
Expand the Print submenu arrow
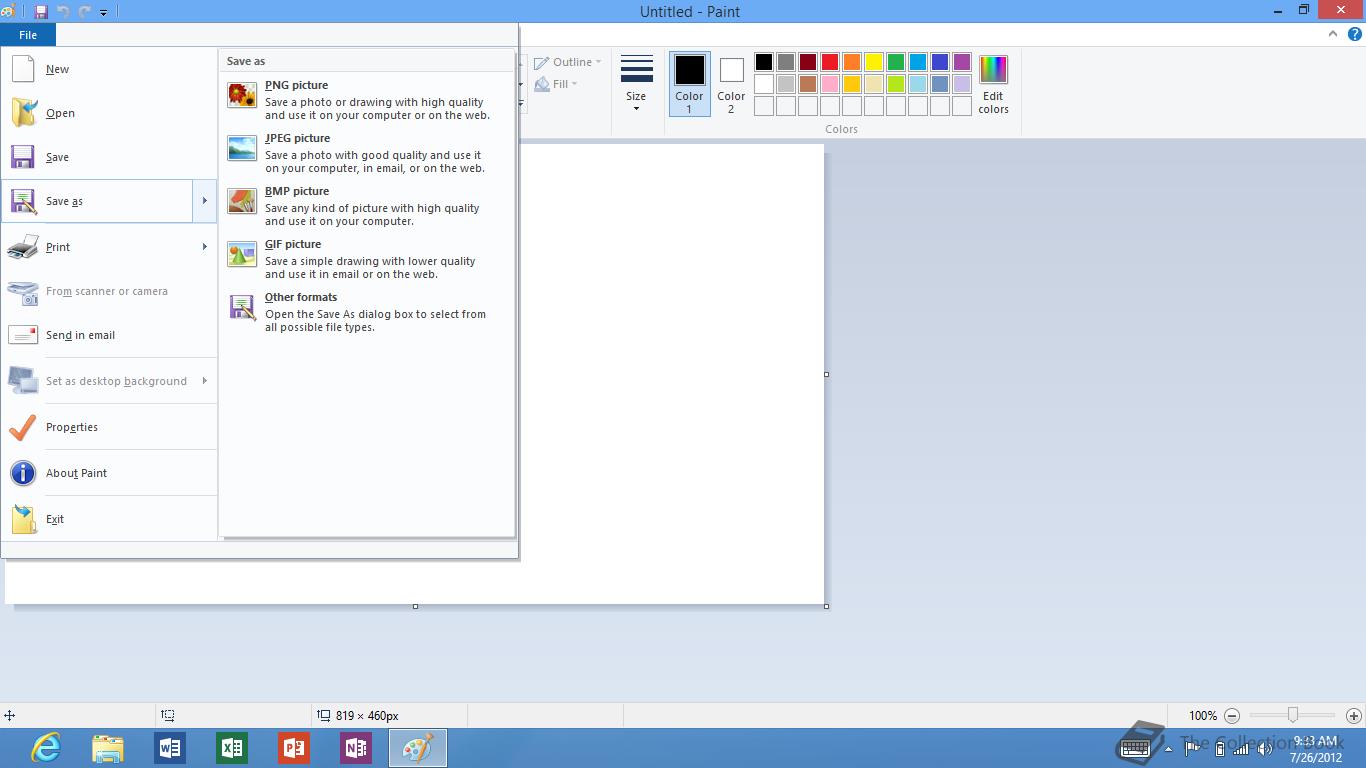tap(204, 247)
